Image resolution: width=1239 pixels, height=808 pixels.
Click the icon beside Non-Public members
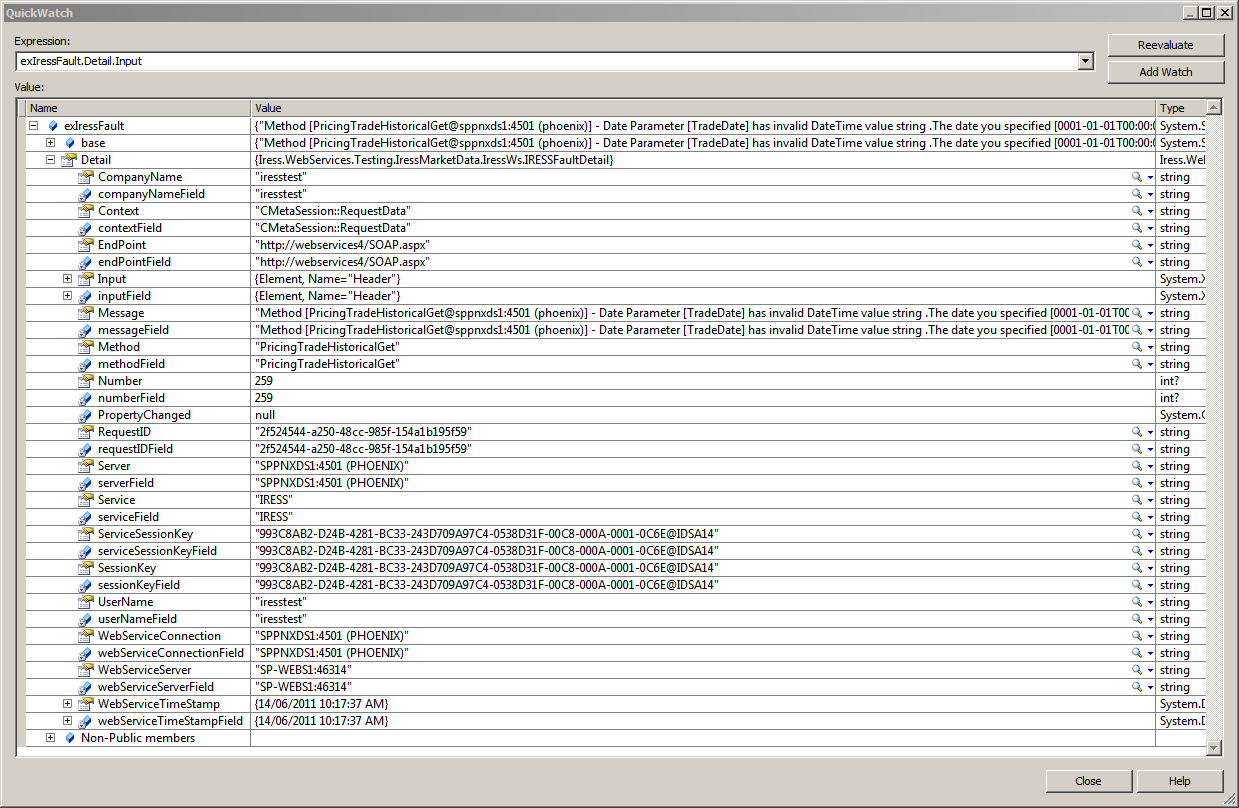click(x=69, y=738)
